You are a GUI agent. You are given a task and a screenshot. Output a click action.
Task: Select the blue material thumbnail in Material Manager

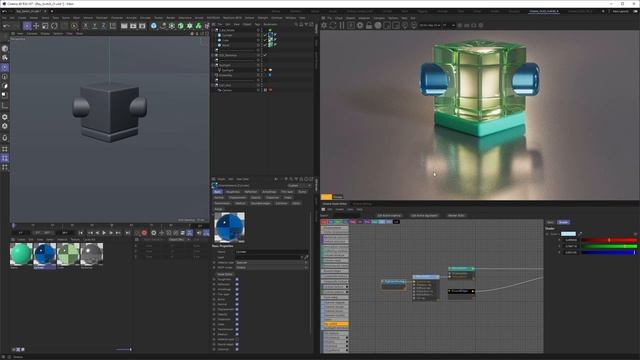(x=44, y=254)
